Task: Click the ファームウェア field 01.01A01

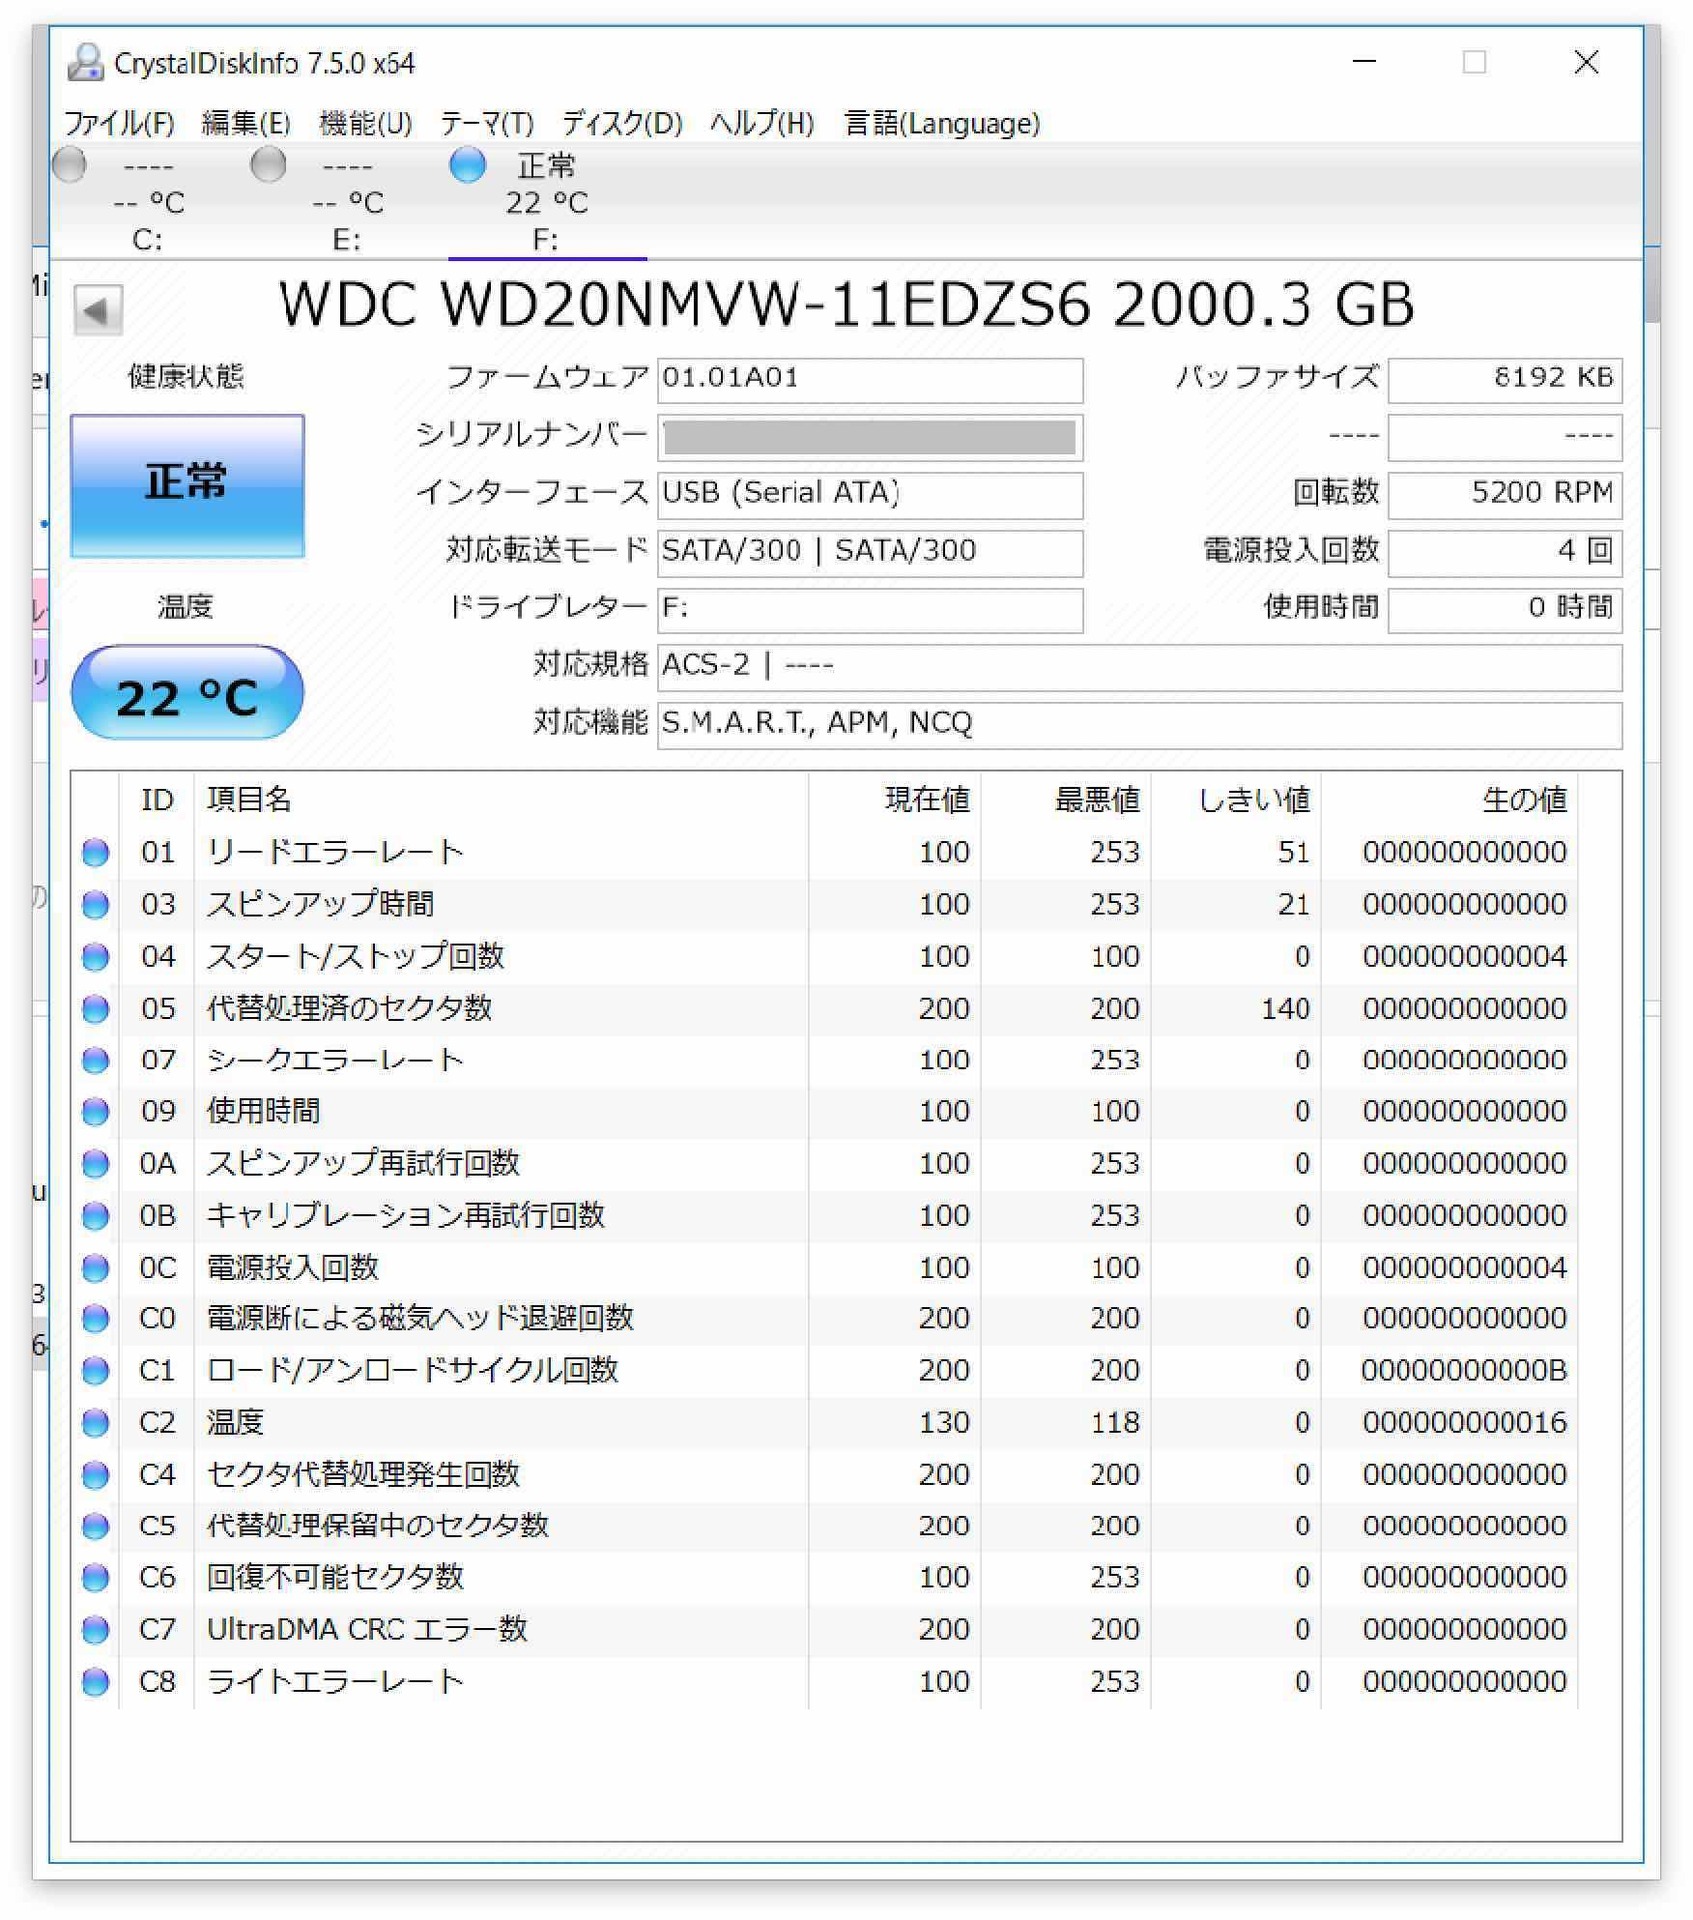Action: click(x=871, y=380)
